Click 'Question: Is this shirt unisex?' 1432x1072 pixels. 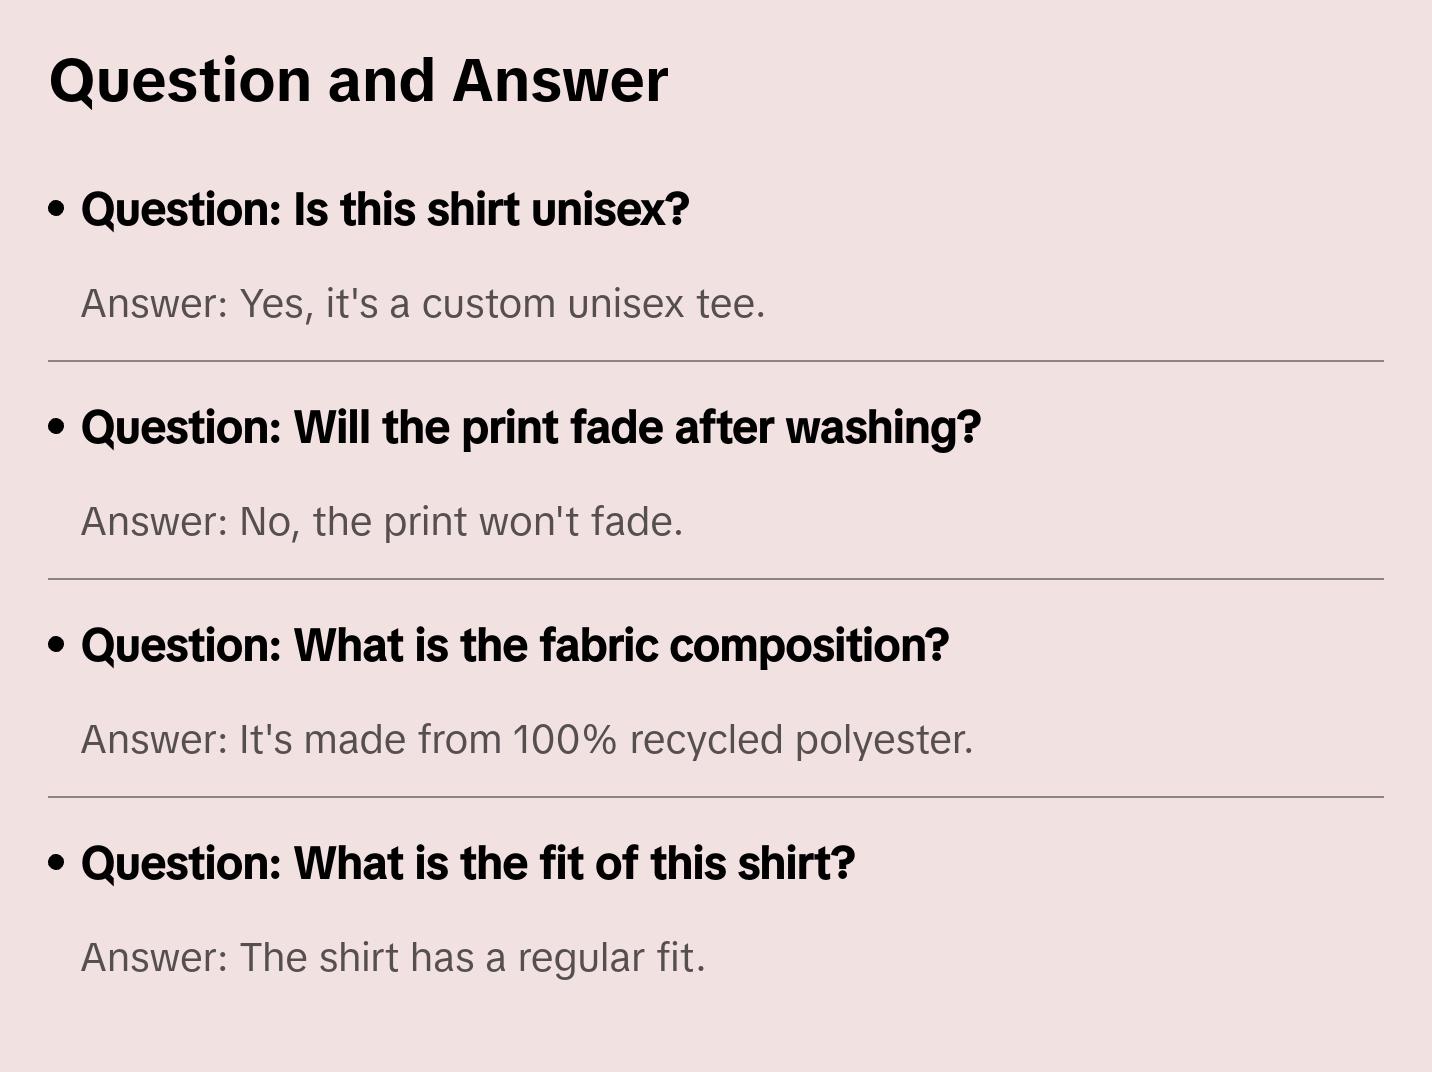tap(385, 210)
